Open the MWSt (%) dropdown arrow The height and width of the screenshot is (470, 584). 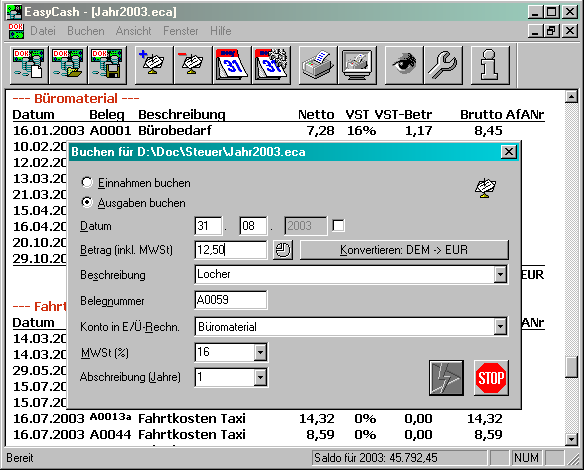pos(260,352)
